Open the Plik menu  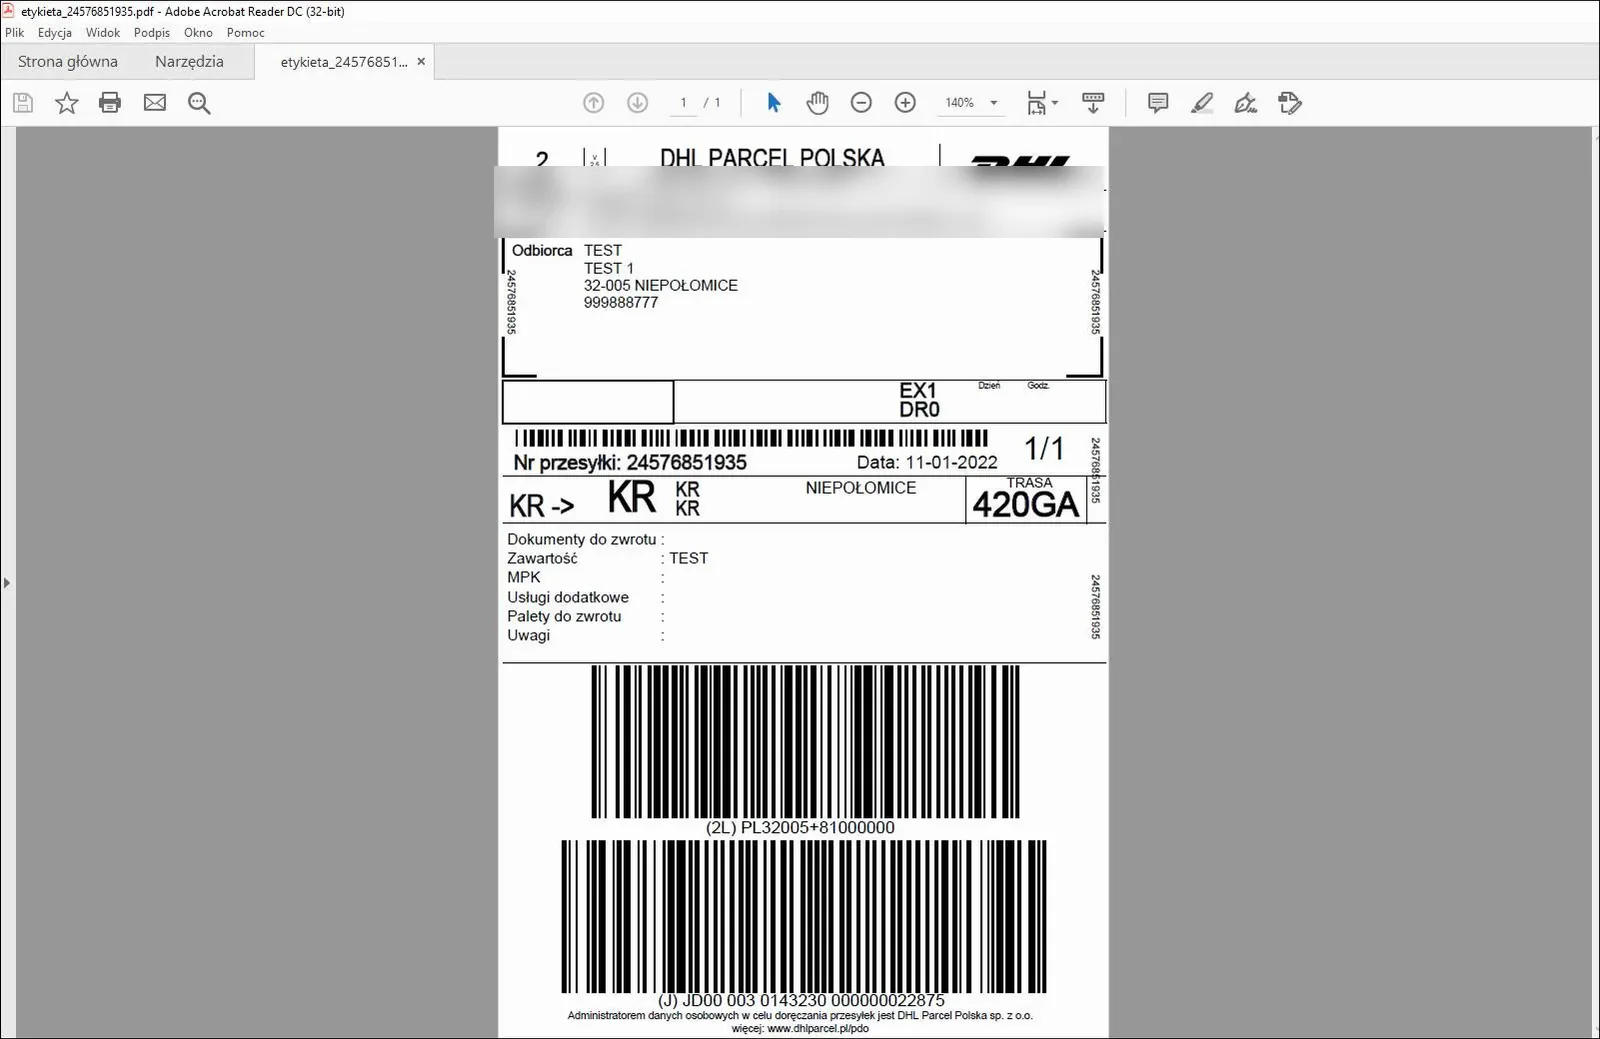coord(14,32)
